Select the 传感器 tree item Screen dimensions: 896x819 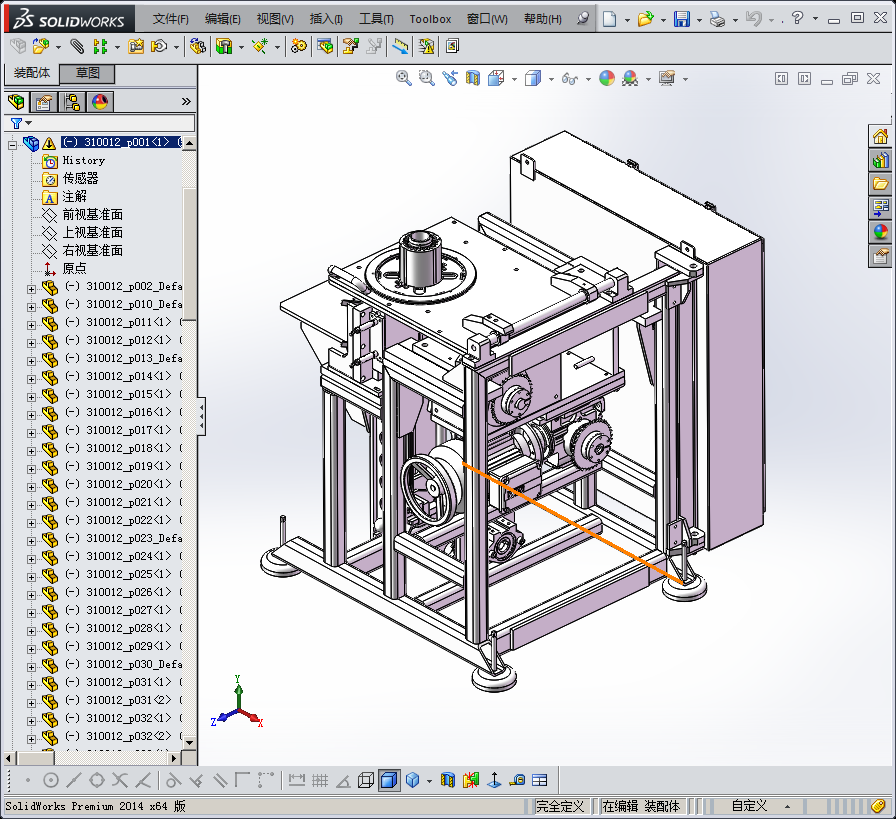[x=81, y=178]
